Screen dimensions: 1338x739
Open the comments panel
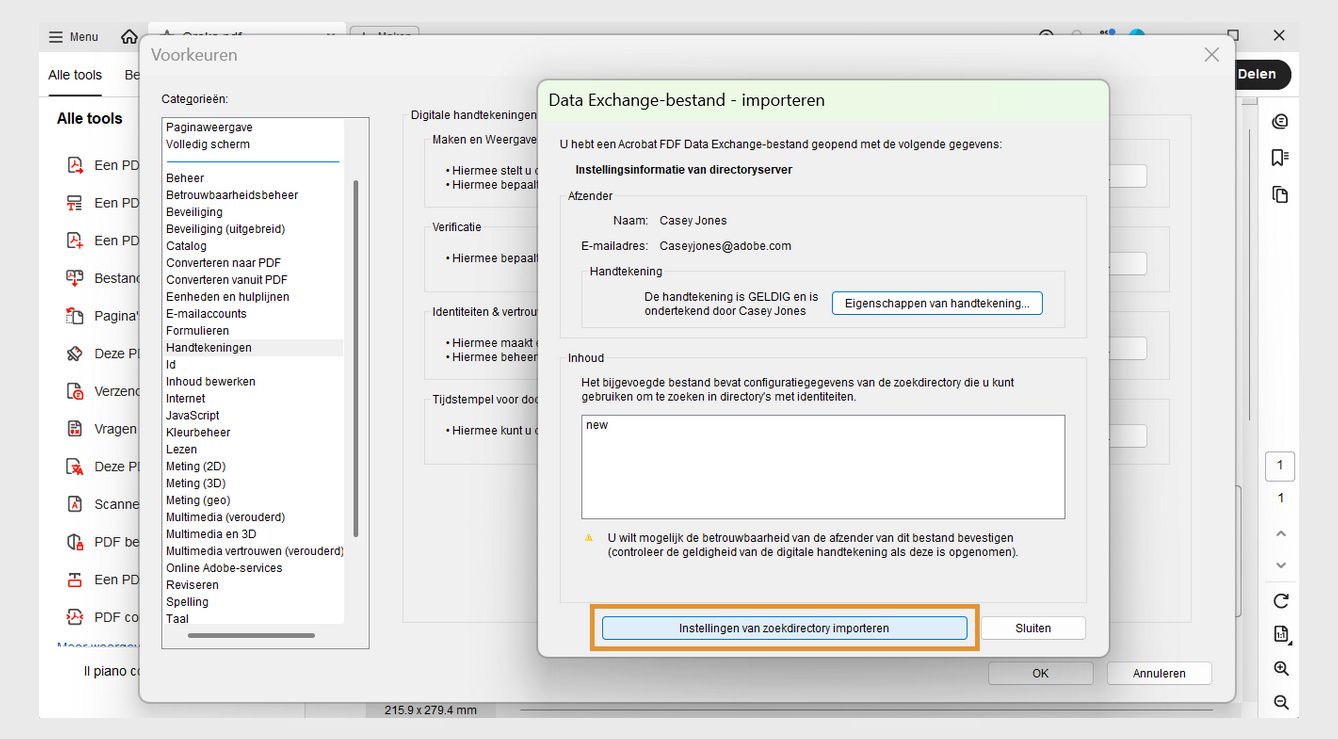[x=1280, y=120]
